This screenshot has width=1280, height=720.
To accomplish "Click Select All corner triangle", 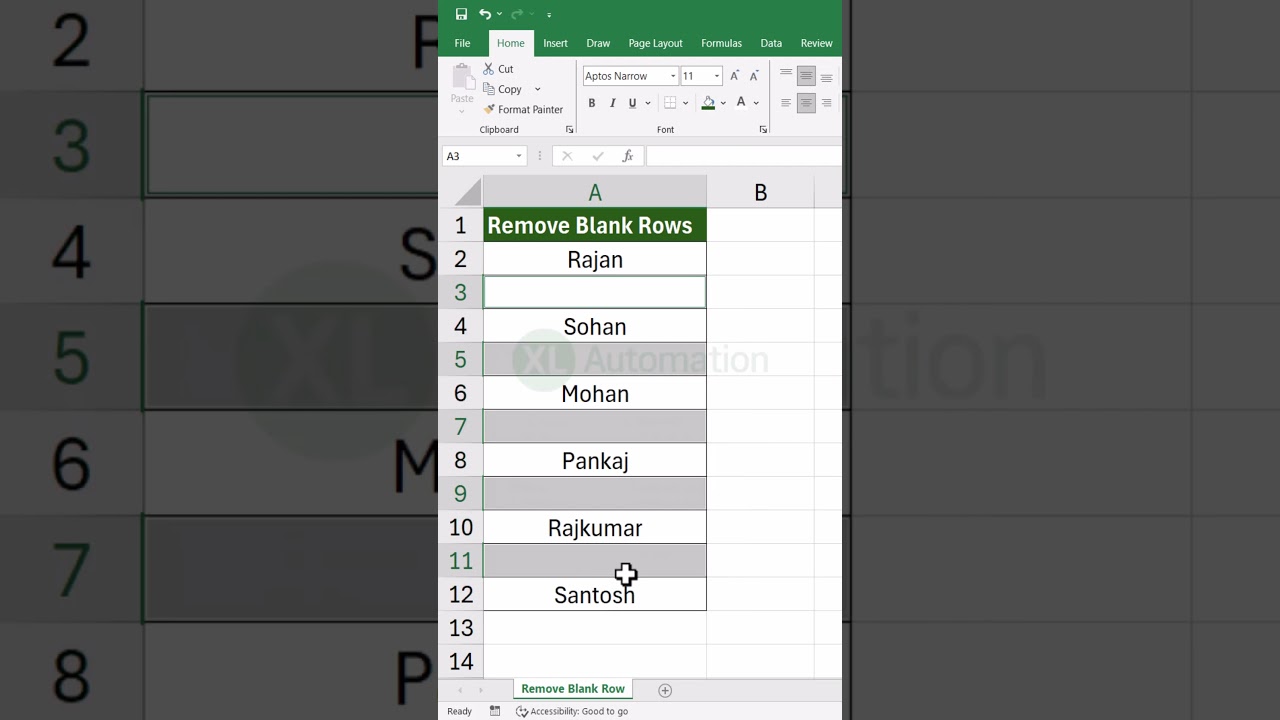I will pos(467,192).
